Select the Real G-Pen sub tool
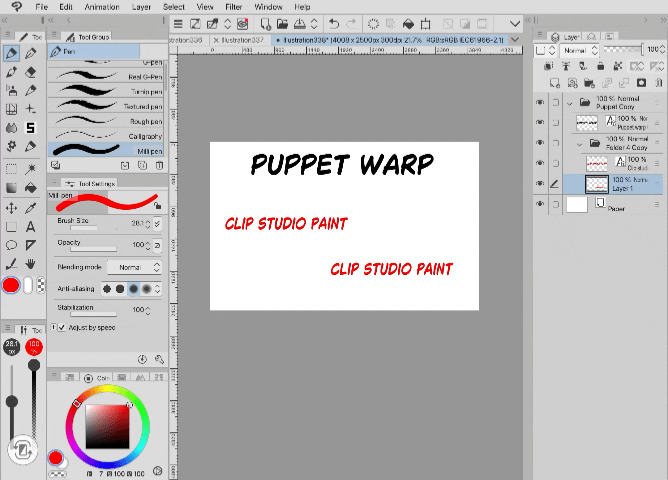 pos(106,76)
